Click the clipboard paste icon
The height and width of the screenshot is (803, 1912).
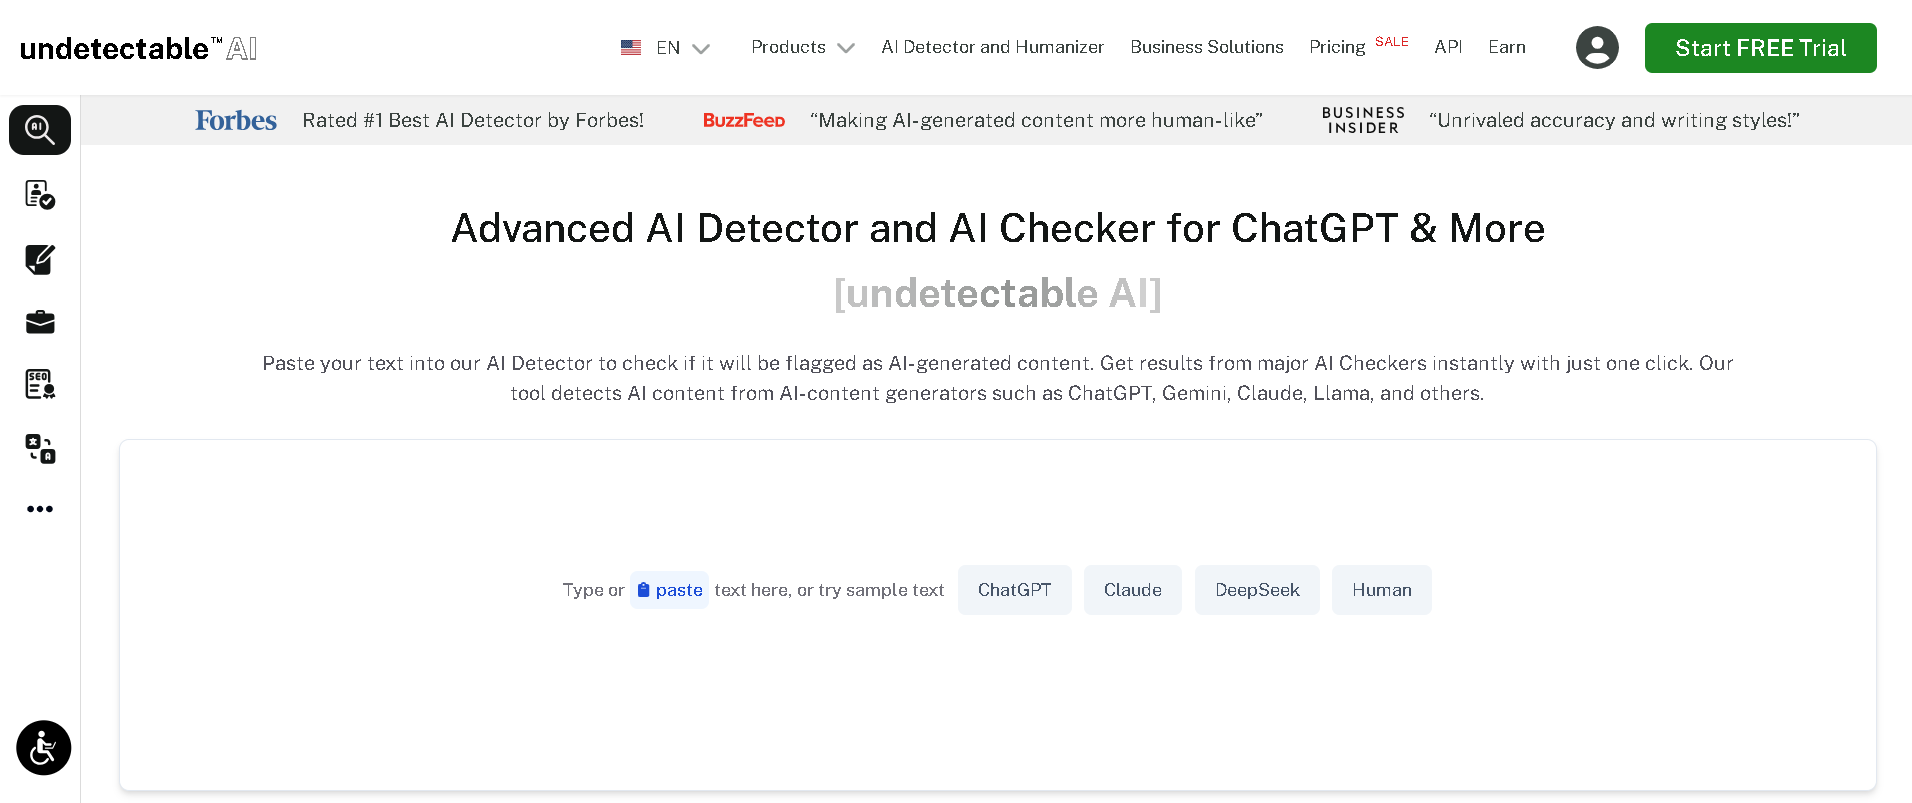click(643, 590)
